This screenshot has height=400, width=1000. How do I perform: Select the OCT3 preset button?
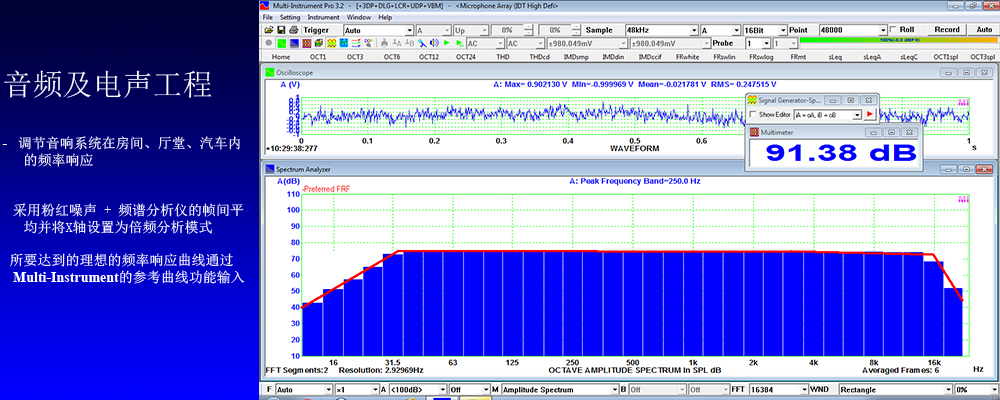point(355,57)
